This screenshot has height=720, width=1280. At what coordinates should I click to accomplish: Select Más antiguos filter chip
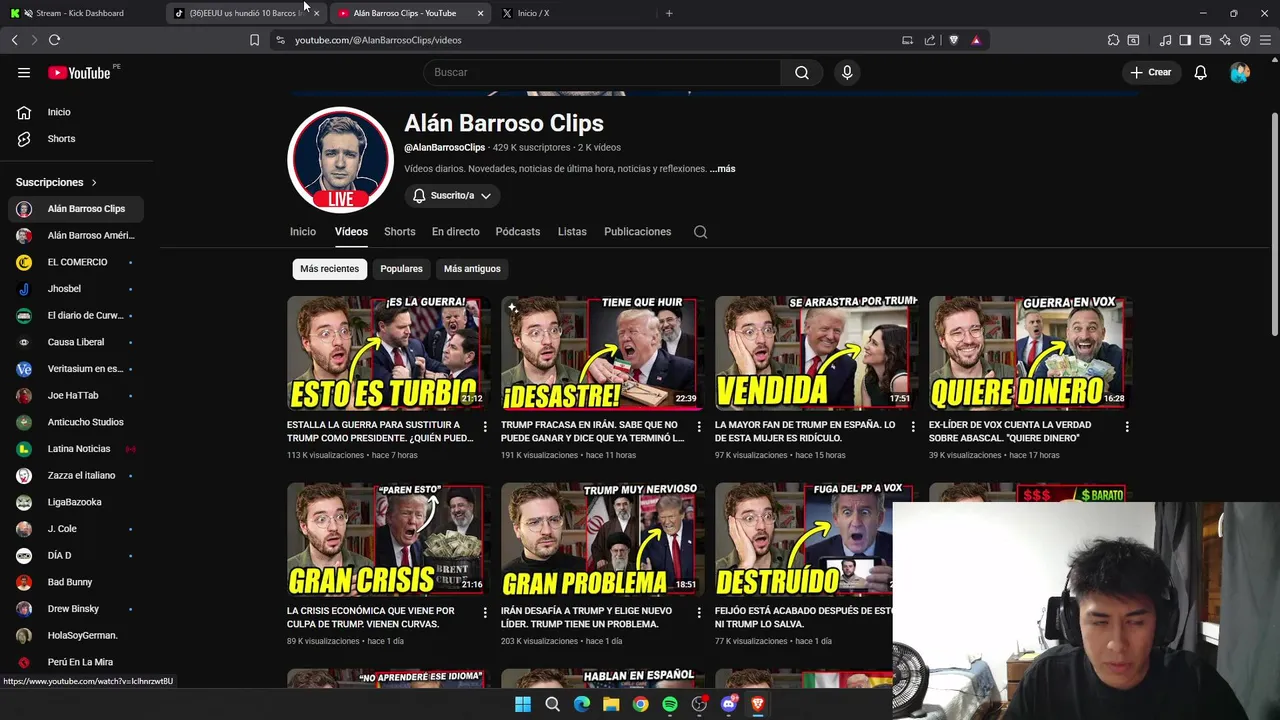pos(472,269)
